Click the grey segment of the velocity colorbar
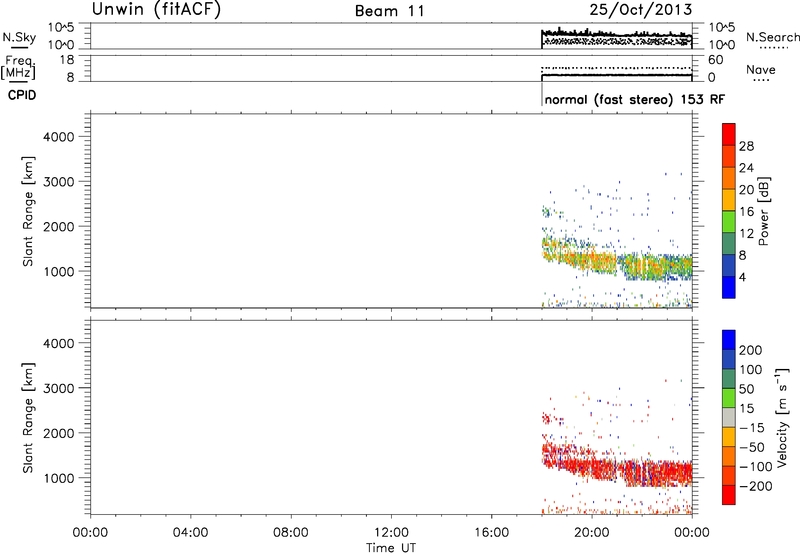Screen dimensions: 800x554 coord(729,417)
